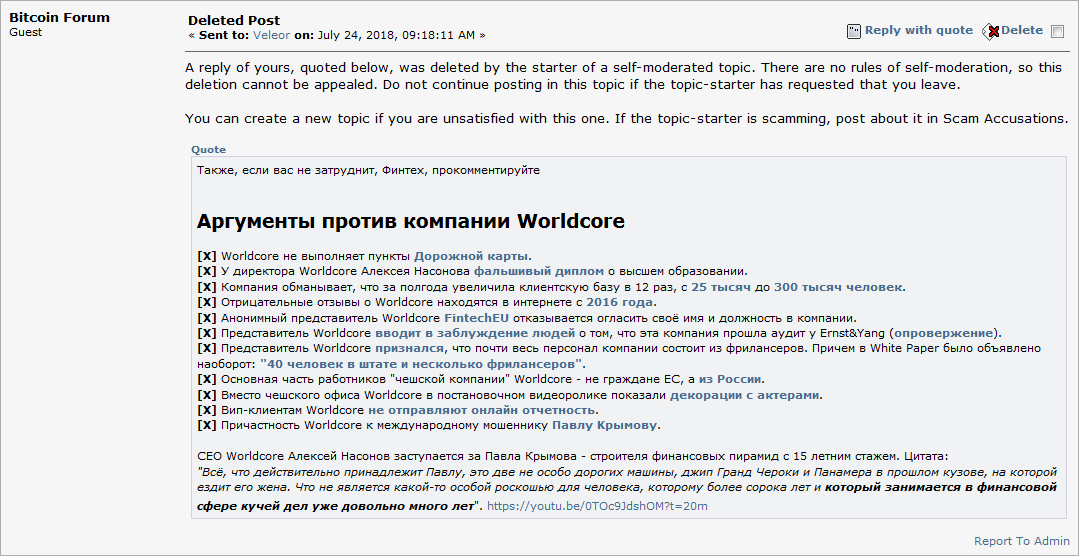1079x556 pixels.
Task: Follow the 25 тысяч link
Action: click(721, 287)
